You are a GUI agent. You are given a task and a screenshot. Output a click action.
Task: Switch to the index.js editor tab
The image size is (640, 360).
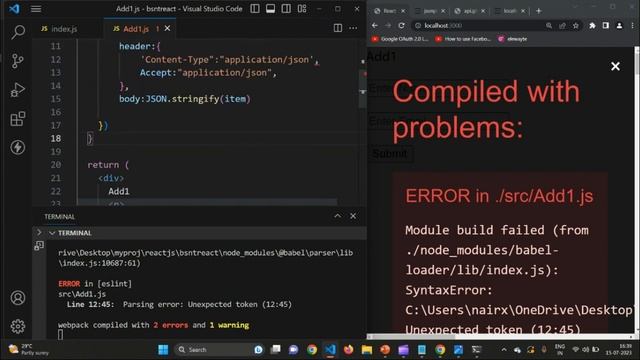point(60,29)
